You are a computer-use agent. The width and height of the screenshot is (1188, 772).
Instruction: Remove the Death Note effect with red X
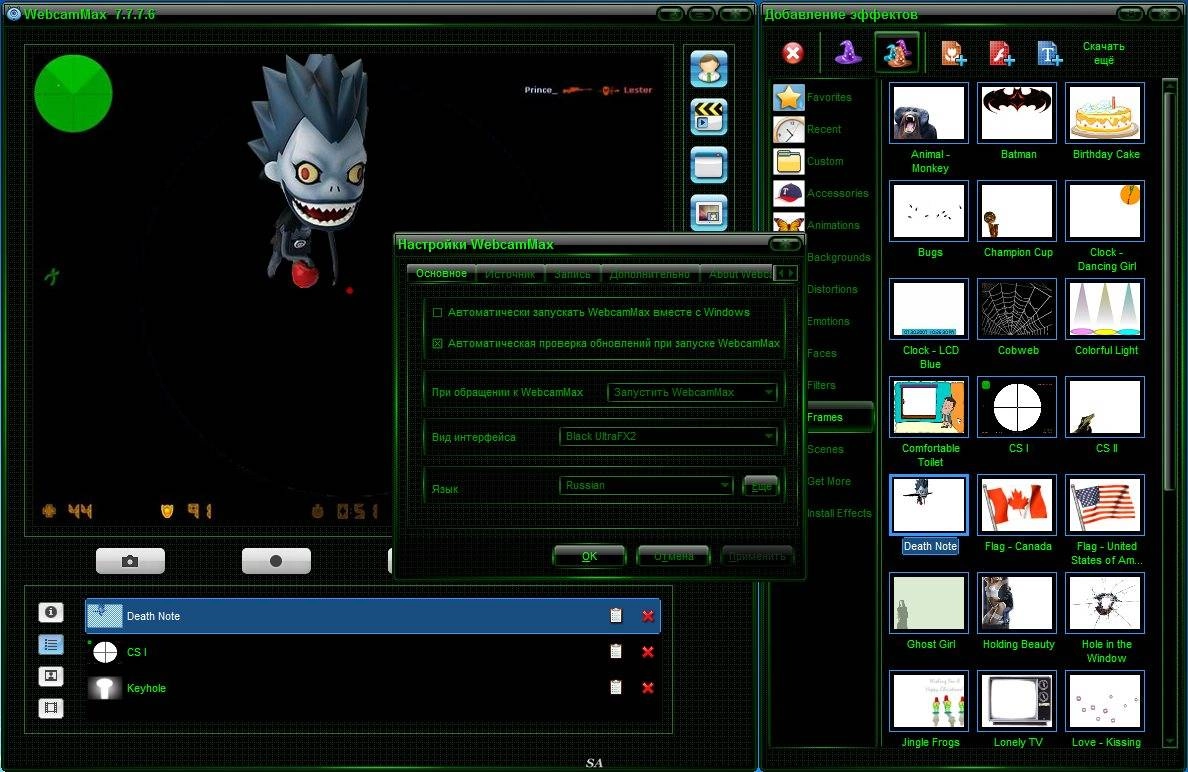point(648,616)
